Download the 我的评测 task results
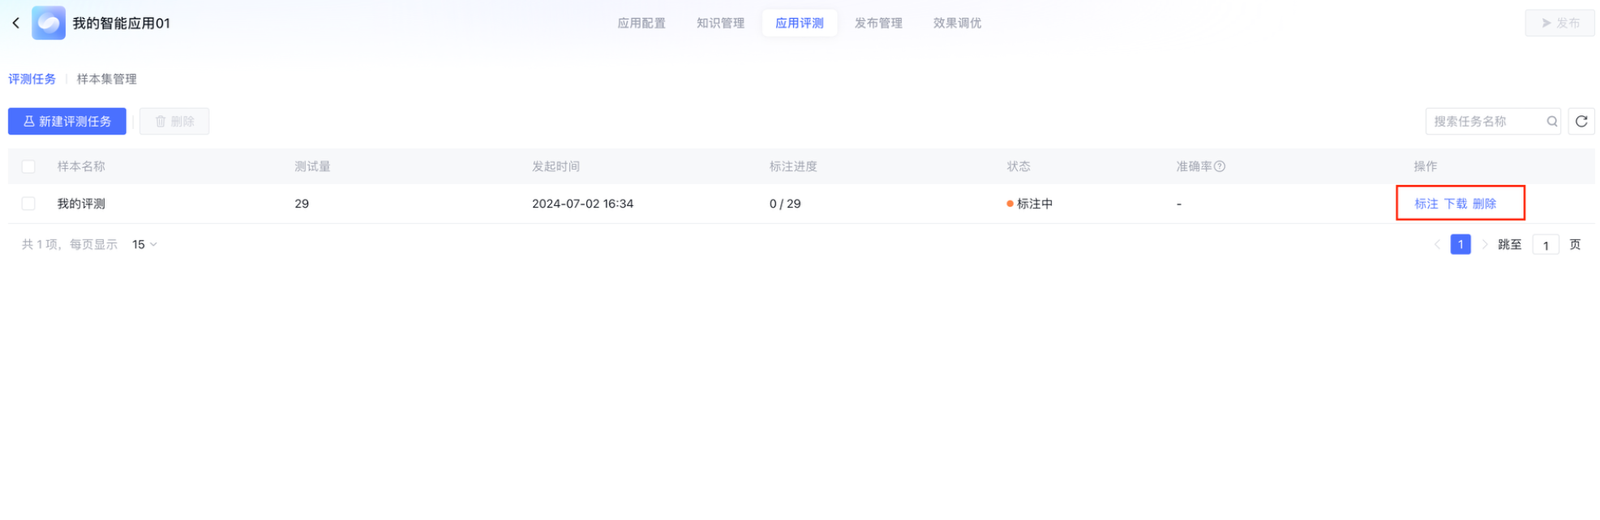This screenshot has width=1600, height=520. click(1455, 204)
